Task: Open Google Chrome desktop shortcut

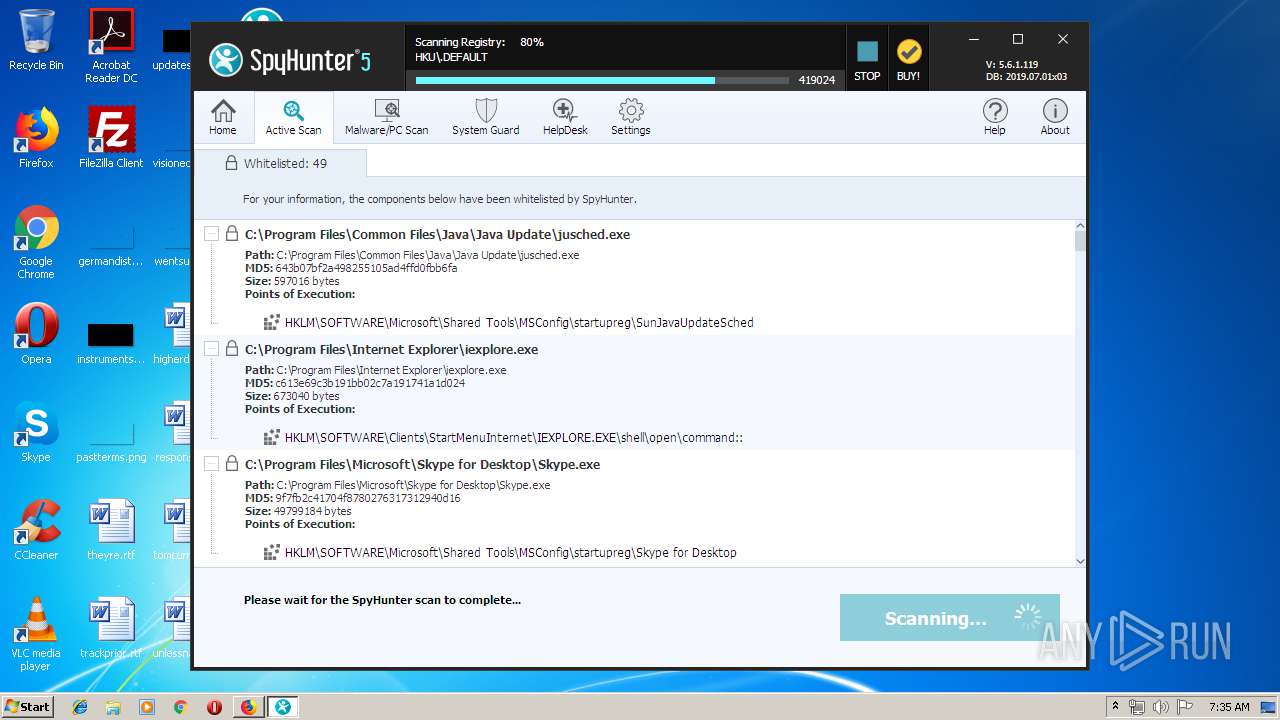Action: point(36,242)
